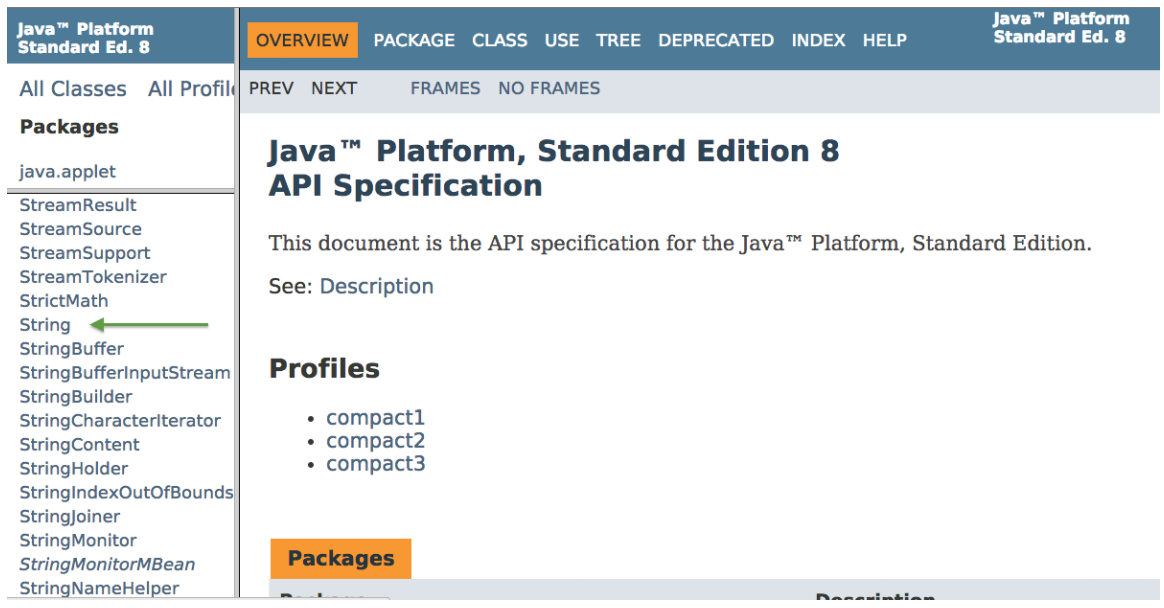
Task: Open the String class link
Action: pyautogui.click(x=45, y=325)
